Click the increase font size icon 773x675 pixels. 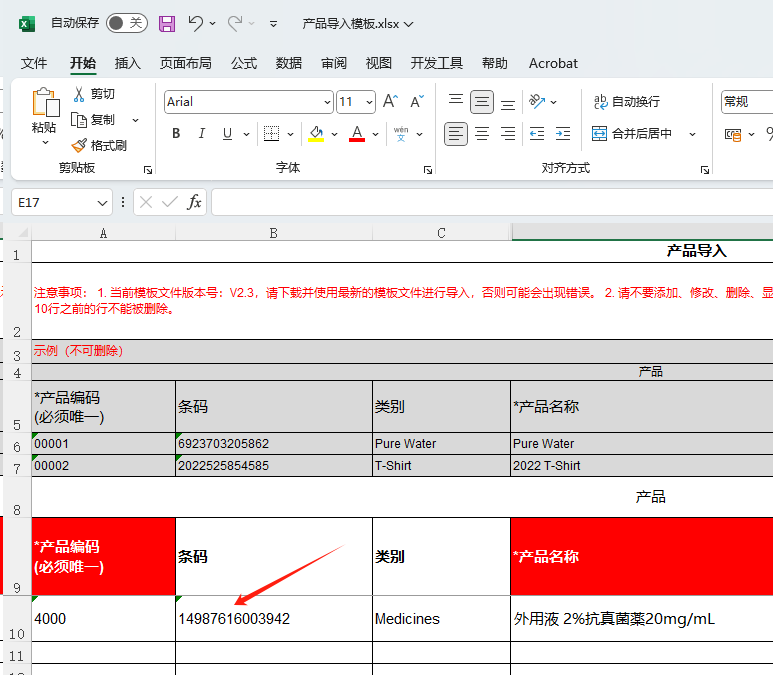(x=390, y=102)
